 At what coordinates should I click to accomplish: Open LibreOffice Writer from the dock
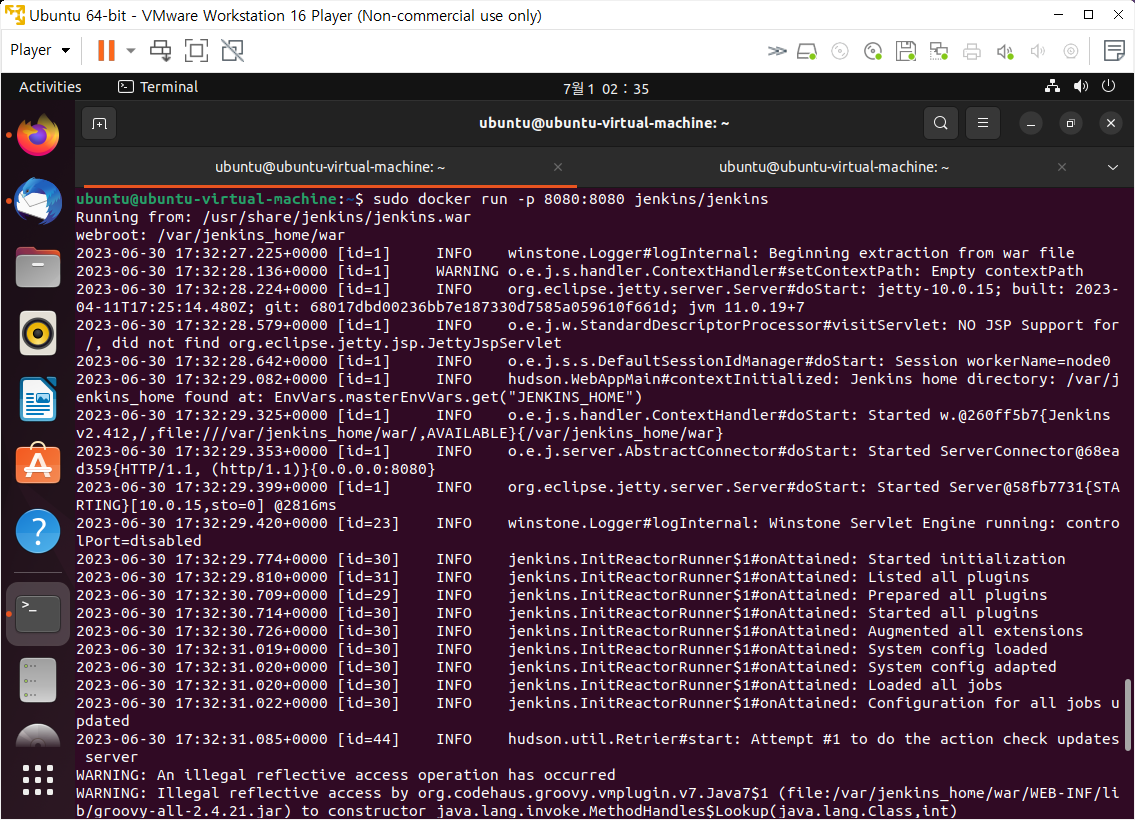(38, 399)
